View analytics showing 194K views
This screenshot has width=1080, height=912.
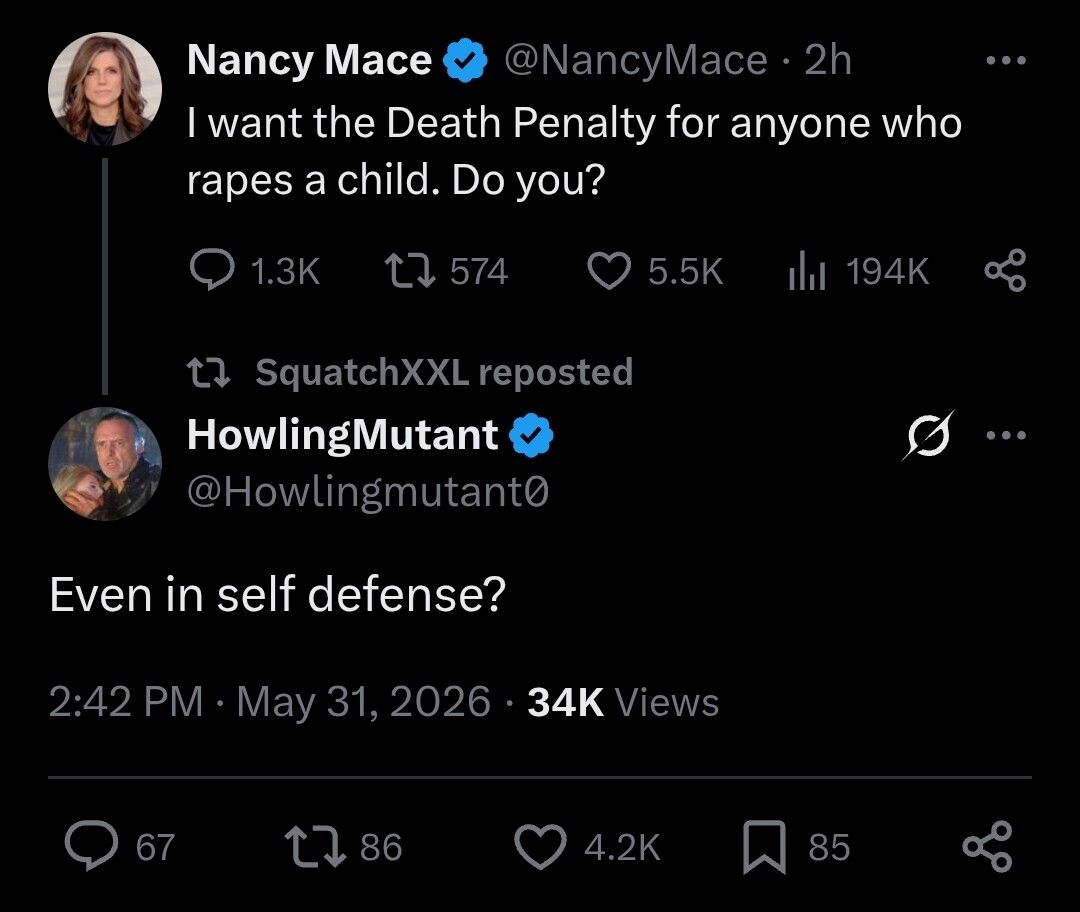point(858,271)
